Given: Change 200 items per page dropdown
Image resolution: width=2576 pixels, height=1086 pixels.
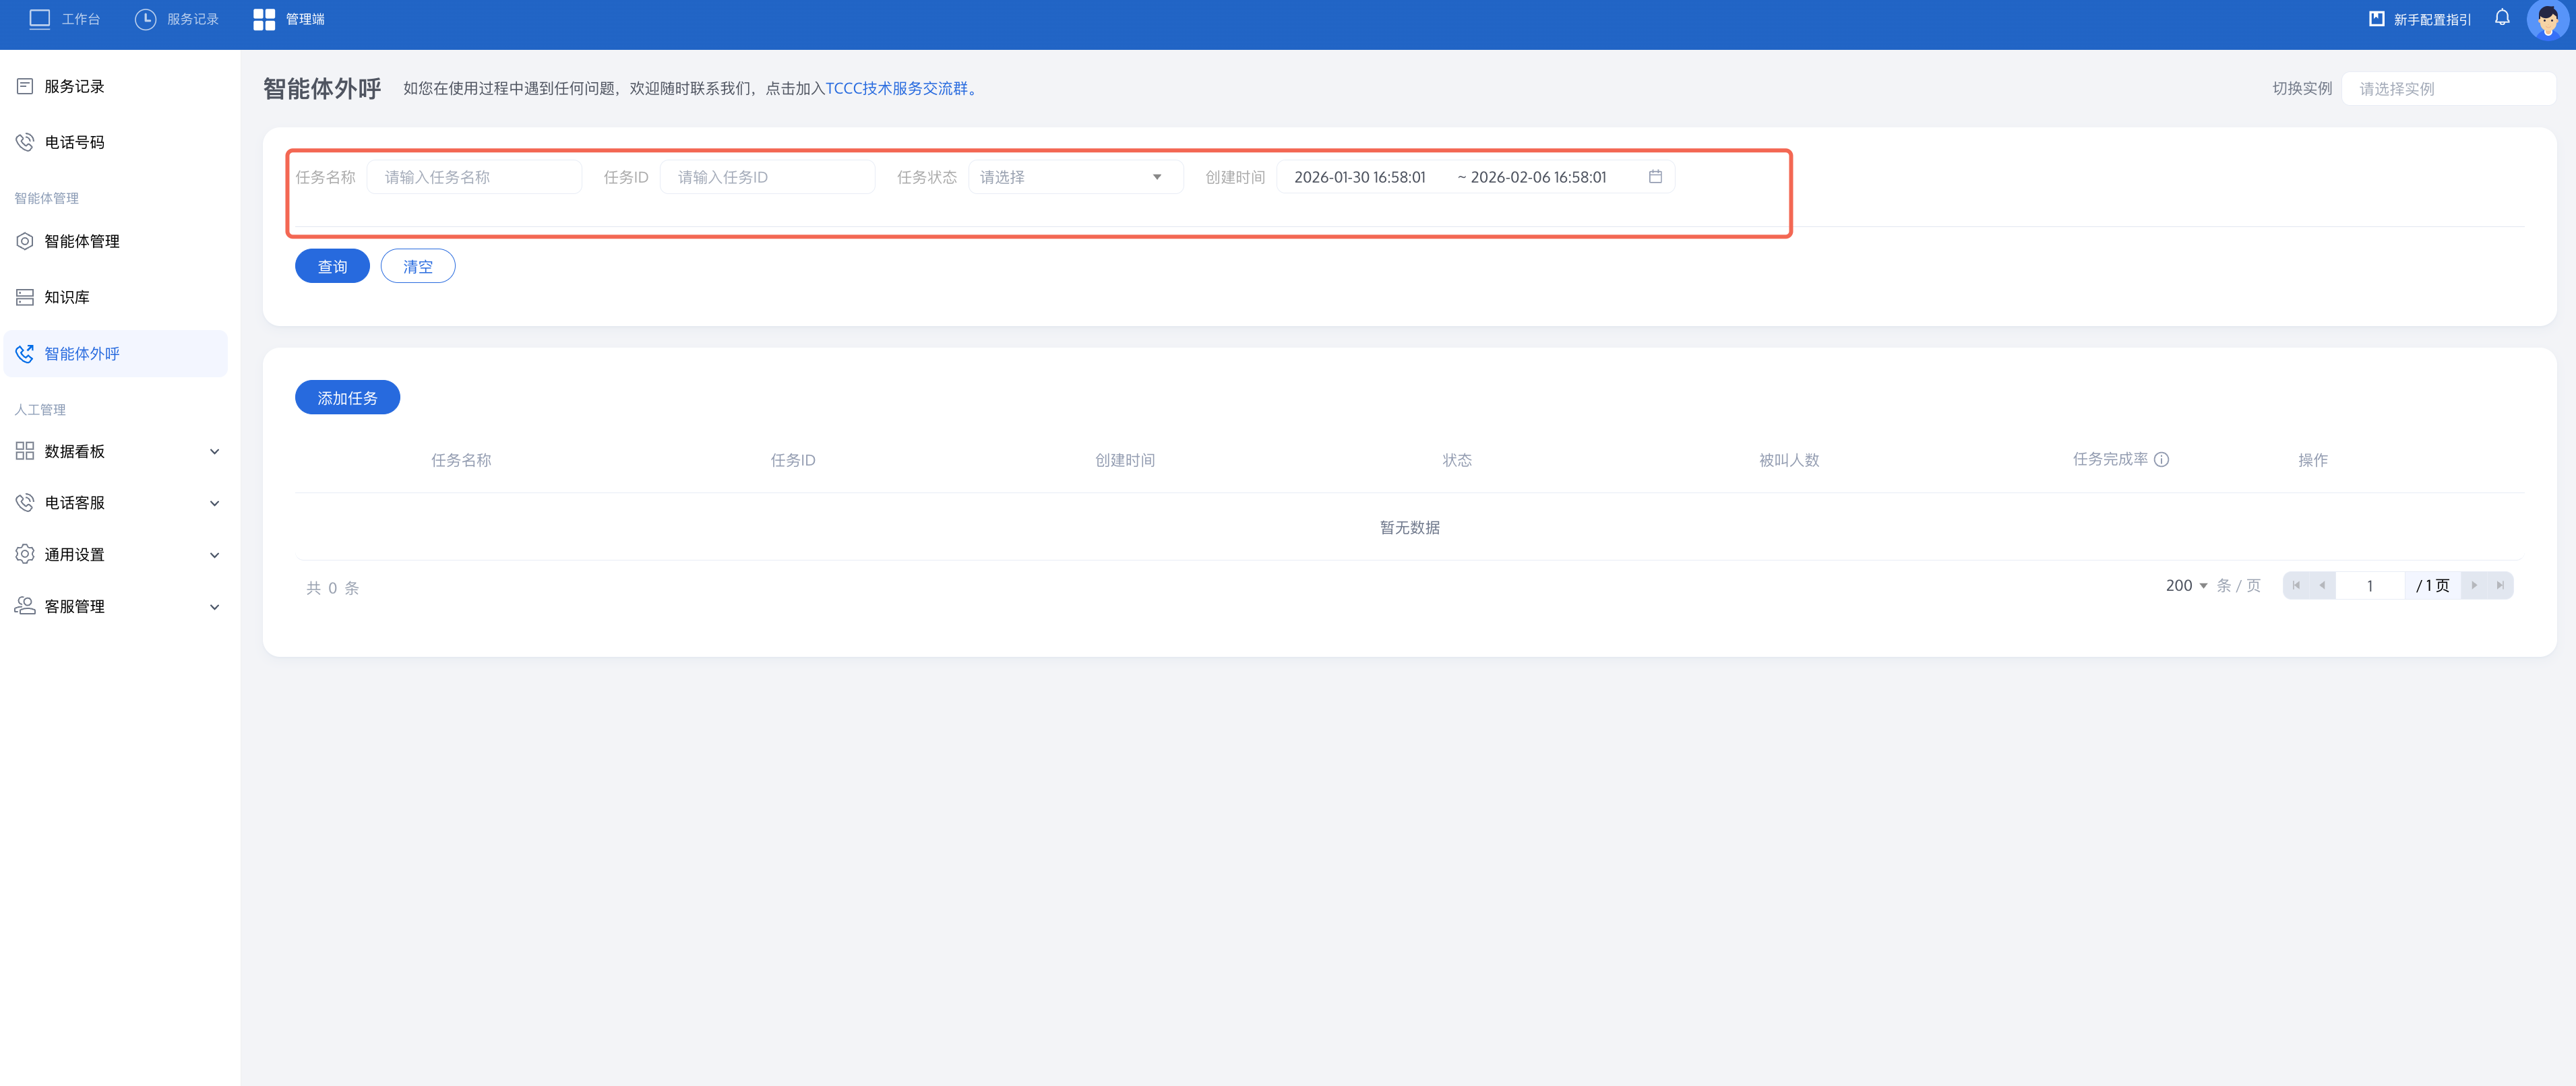Looking at the screenshot, I should (2186, 586).
